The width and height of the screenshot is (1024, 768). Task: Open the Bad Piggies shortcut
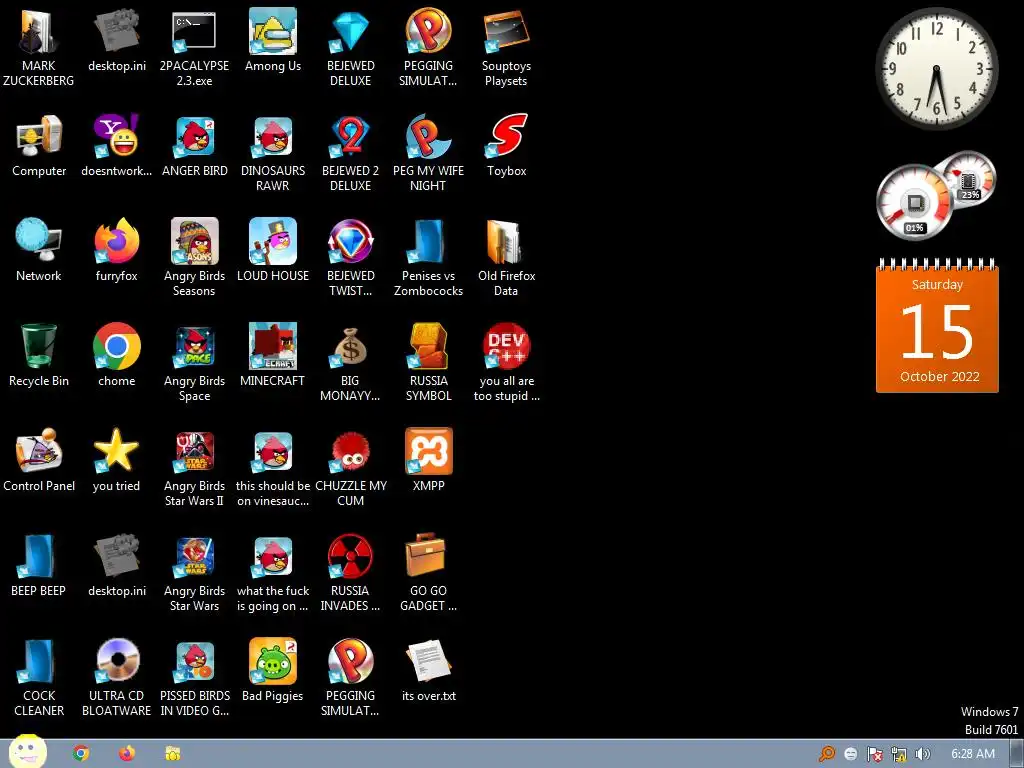(272, 662)
